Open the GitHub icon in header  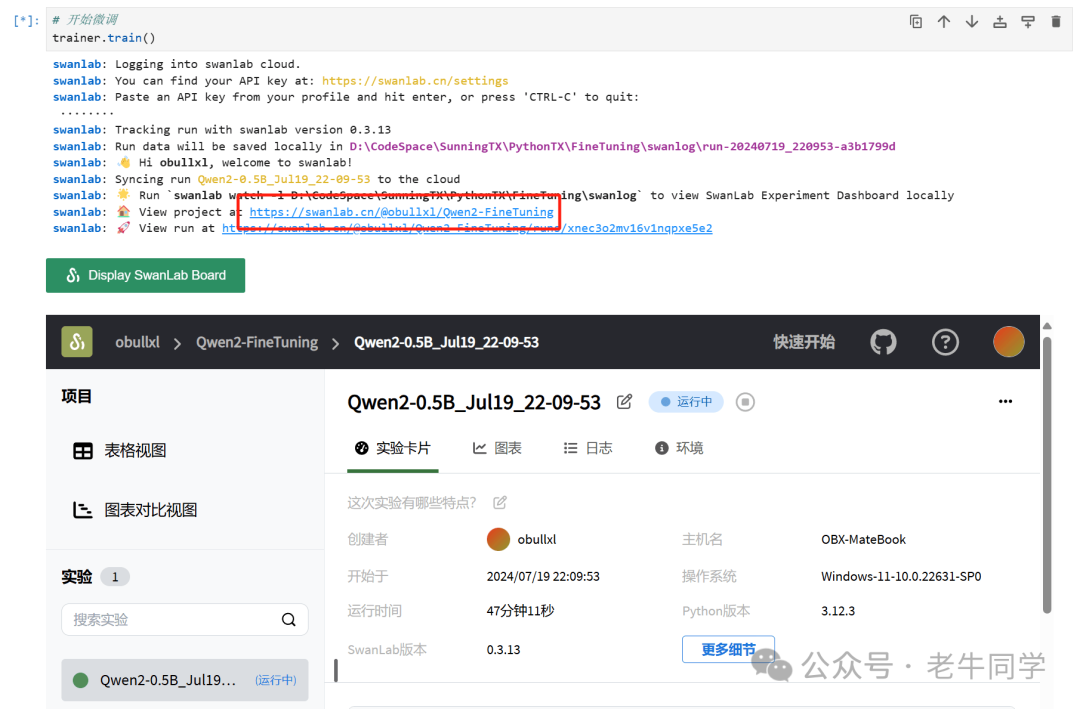tap(883, 342)
